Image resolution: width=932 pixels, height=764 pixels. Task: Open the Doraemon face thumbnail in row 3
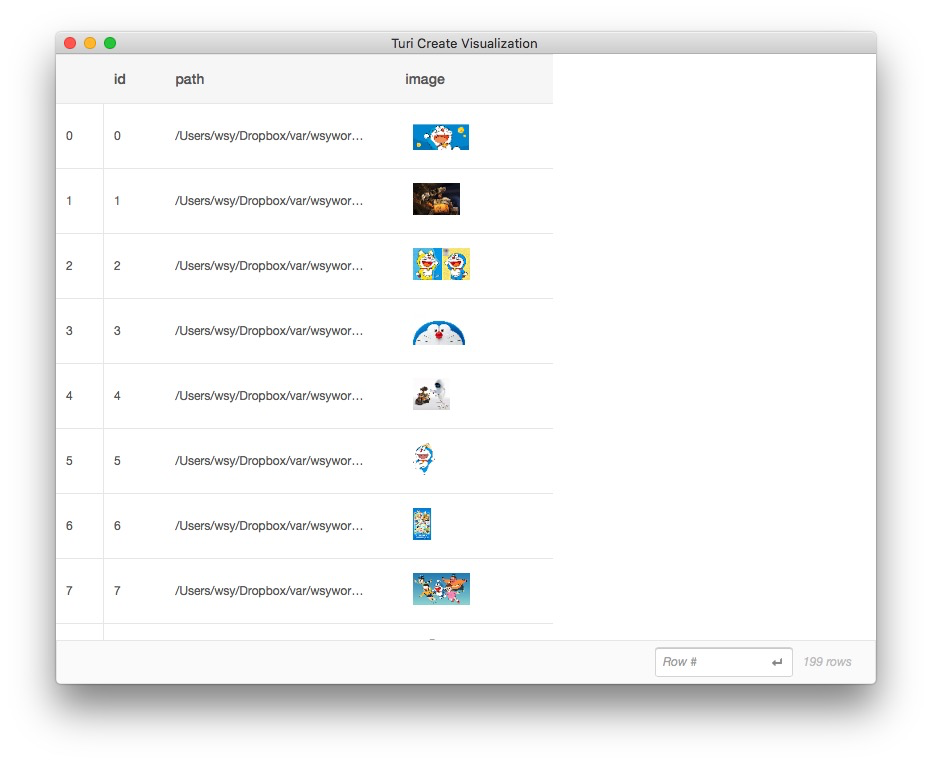pos(438,332)
